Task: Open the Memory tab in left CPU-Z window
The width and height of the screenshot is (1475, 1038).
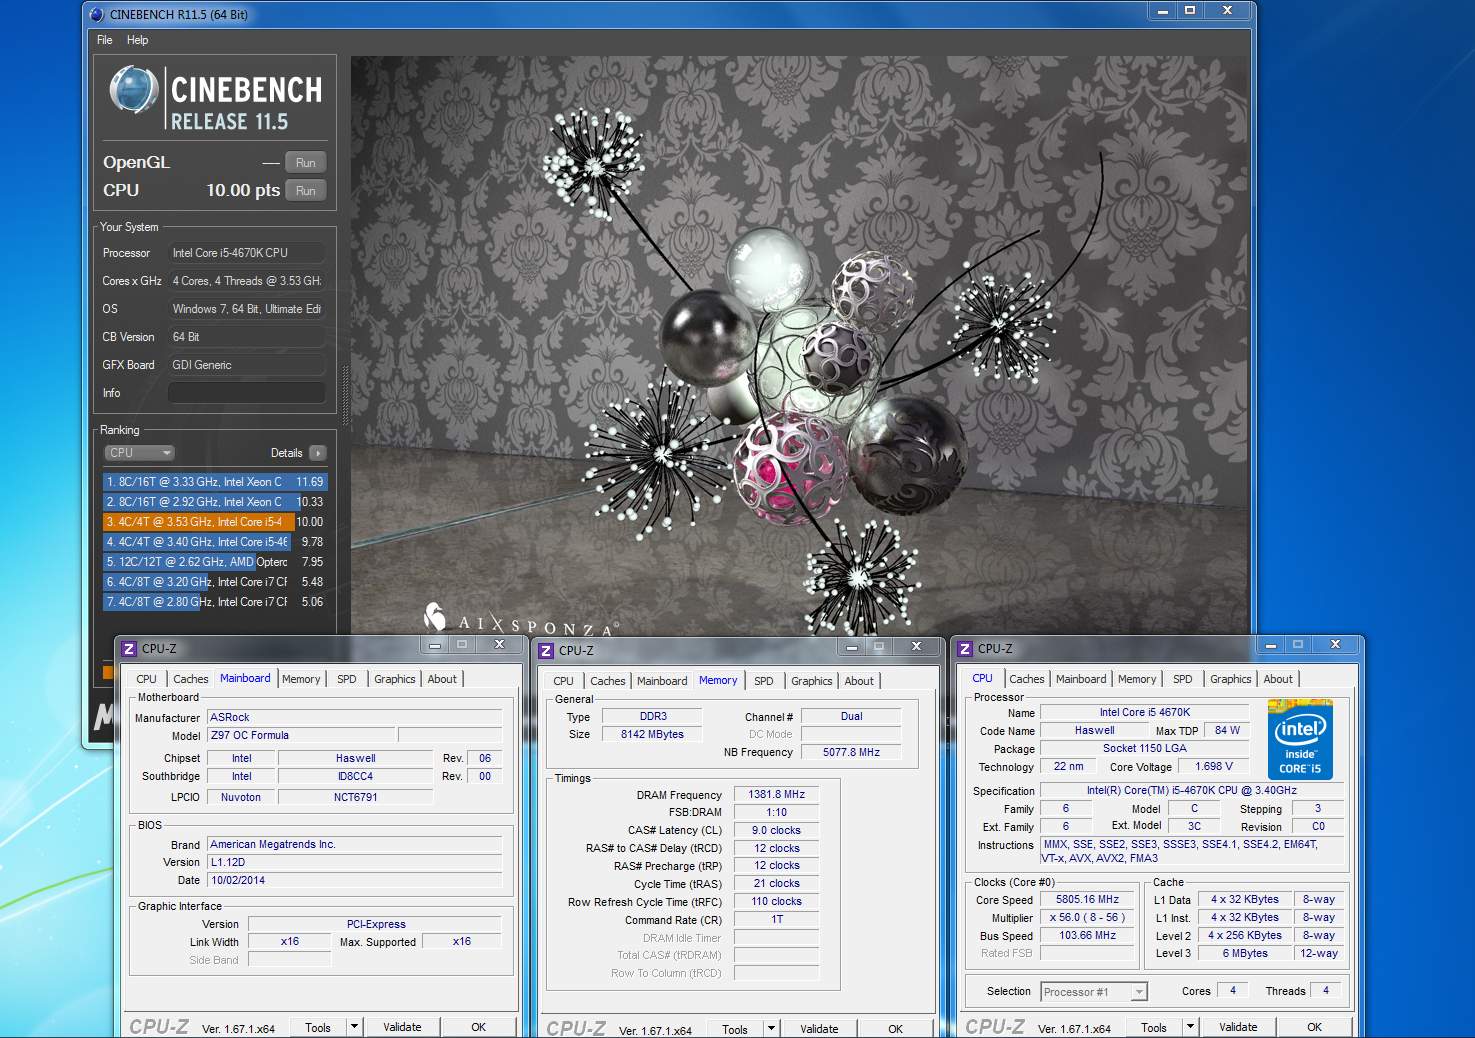Action: (x=301, y=679)
